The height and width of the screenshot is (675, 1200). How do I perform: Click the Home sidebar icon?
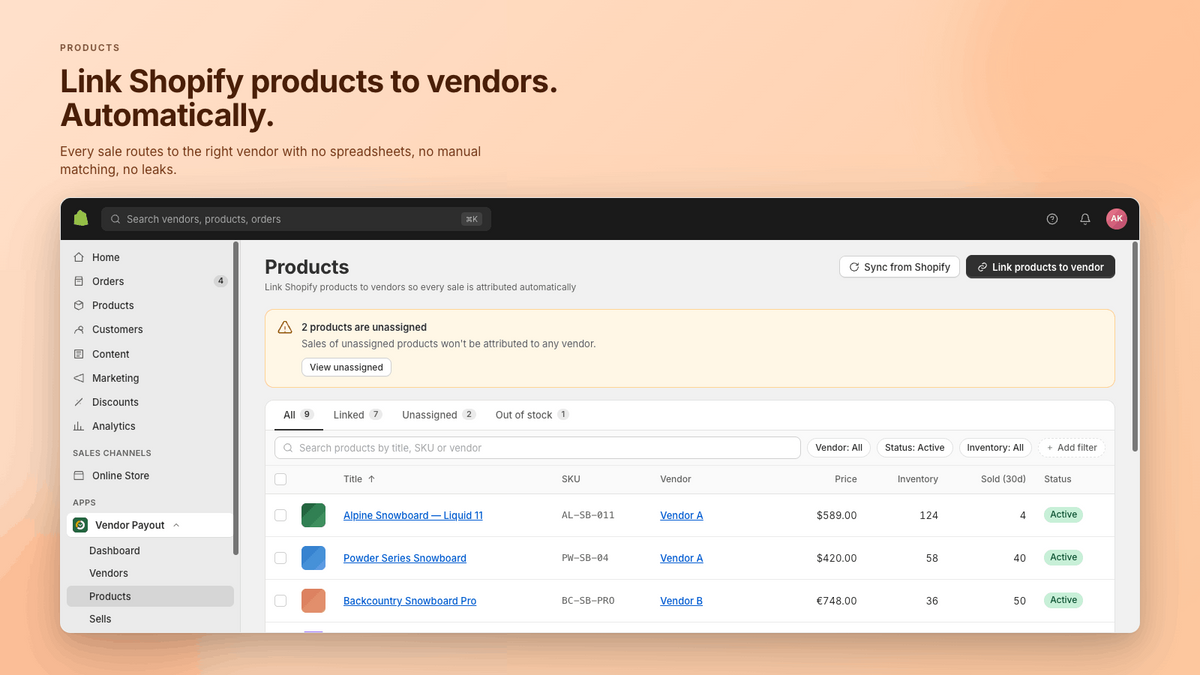(79, 257)
